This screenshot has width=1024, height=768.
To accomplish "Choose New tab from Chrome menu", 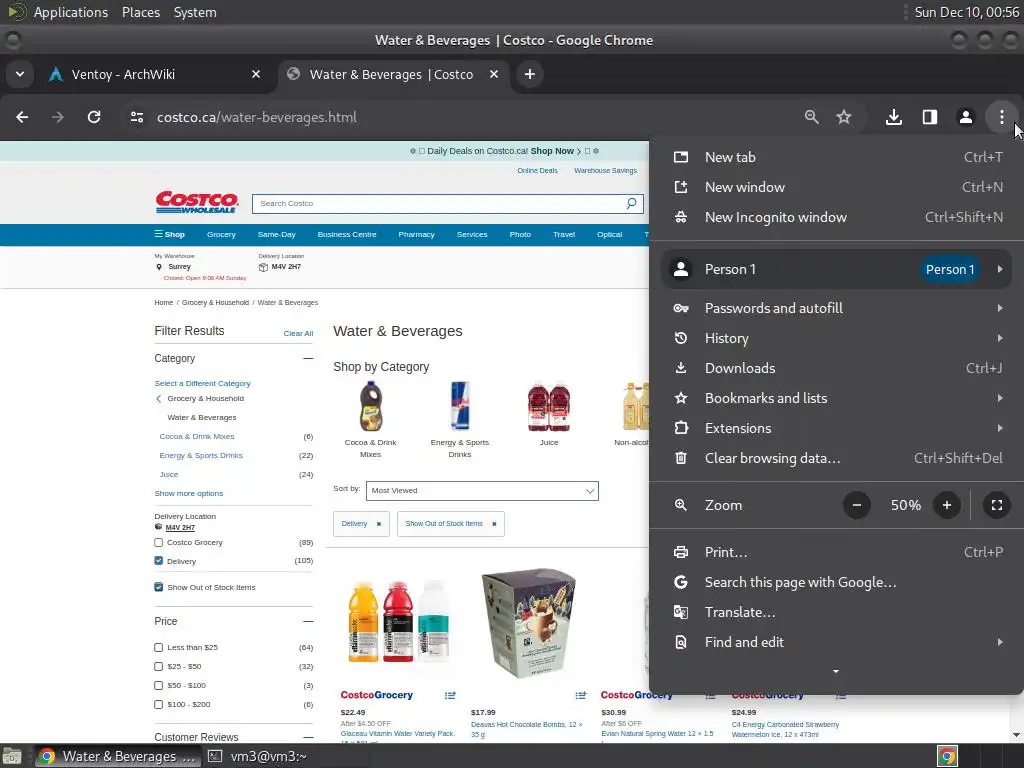I will coord(837,157).
